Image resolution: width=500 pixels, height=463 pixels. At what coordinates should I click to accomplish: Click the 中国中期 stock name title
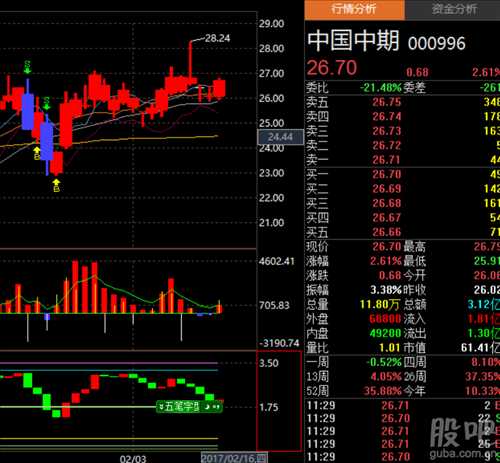click(x=353, y=41)
